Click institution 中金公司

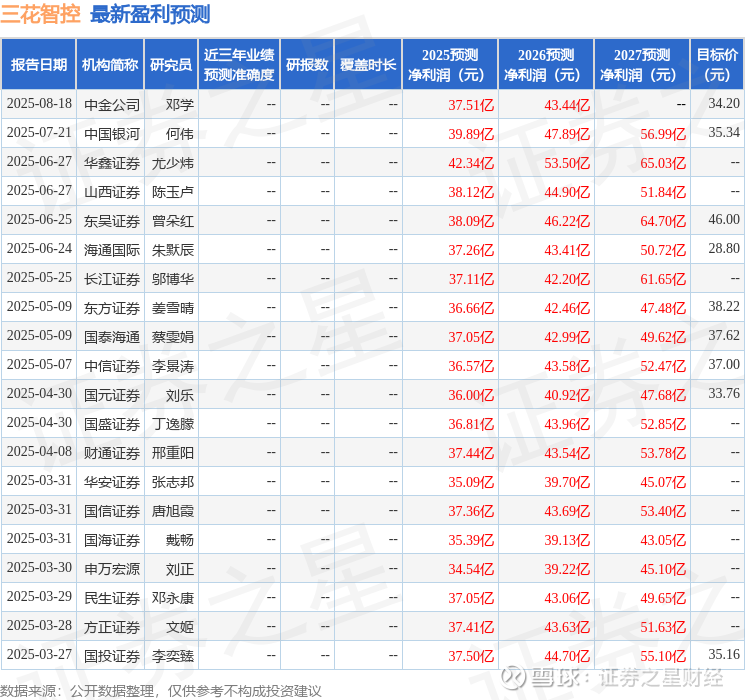112,105
